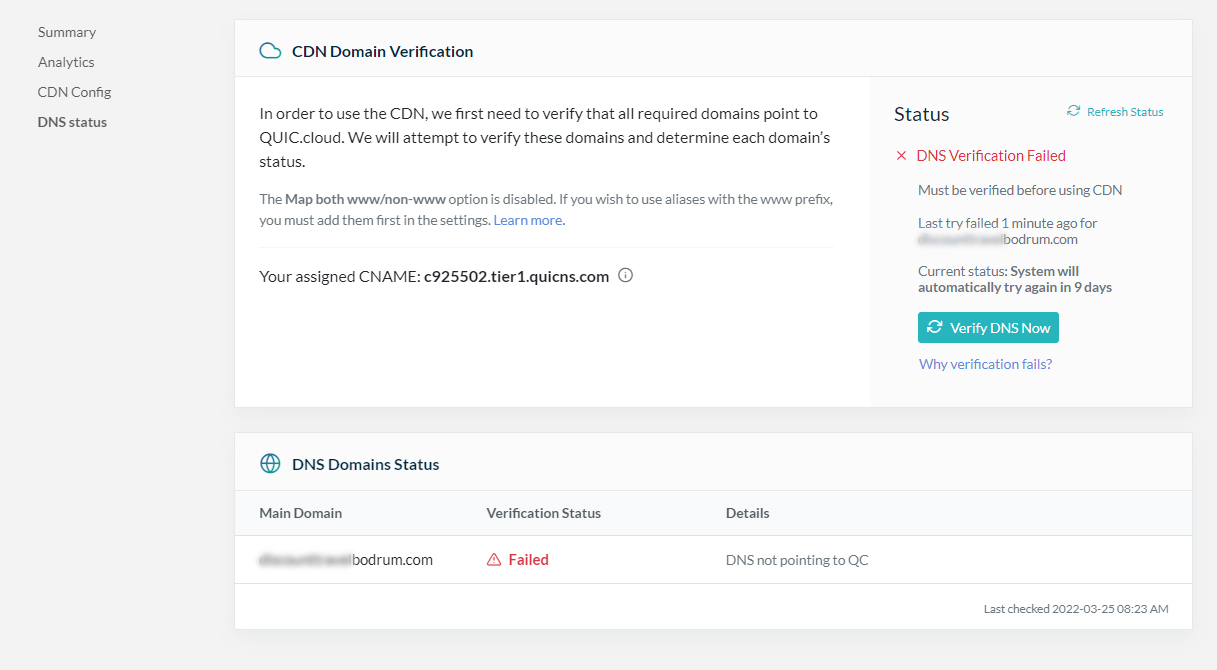
Task: Click the info icon next to assigned CNAME
Action: click(626, 276)
